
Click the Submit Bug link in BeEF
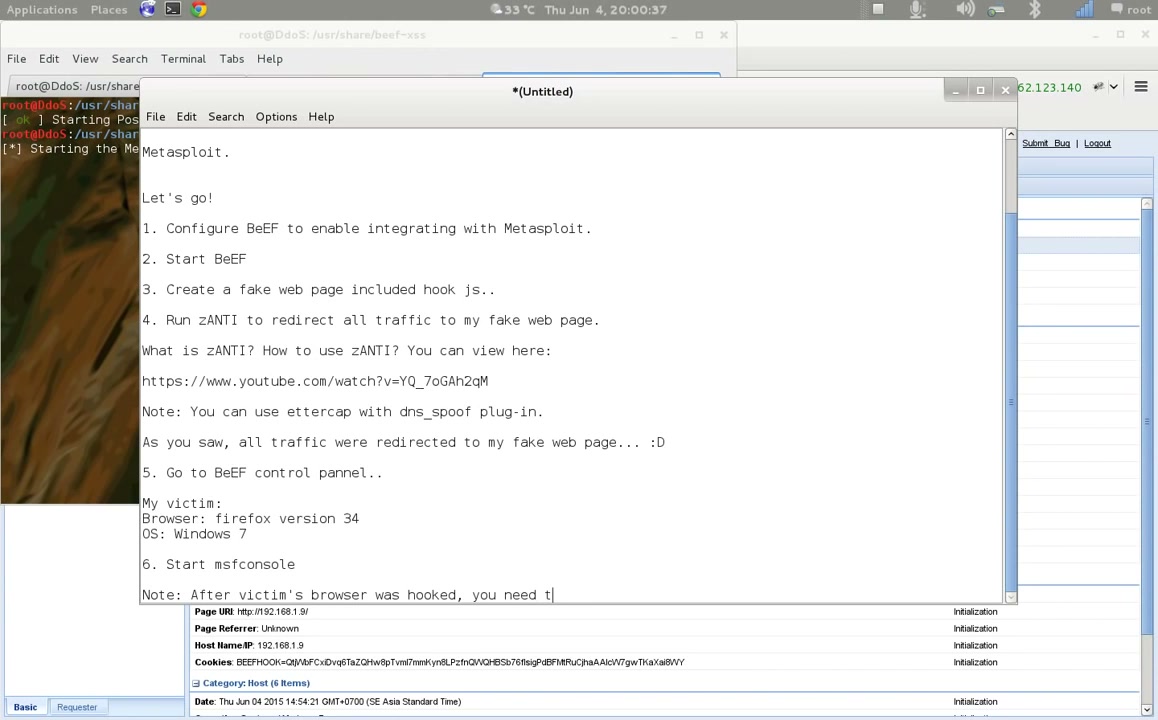(1046, 143)
